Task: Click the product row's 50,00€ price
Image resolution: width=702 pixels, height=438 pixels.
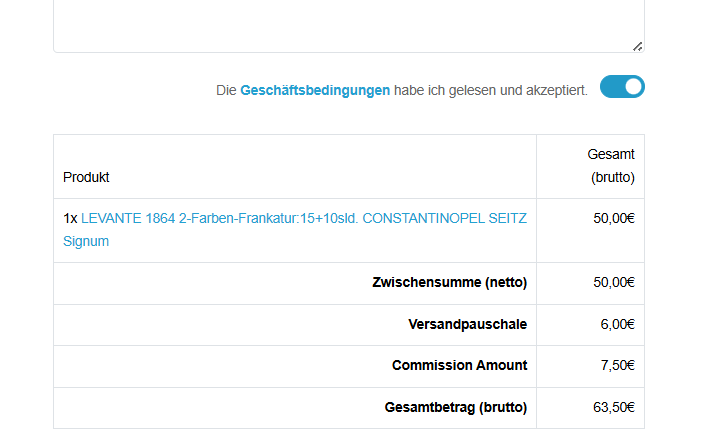Action: pos(613,217)
